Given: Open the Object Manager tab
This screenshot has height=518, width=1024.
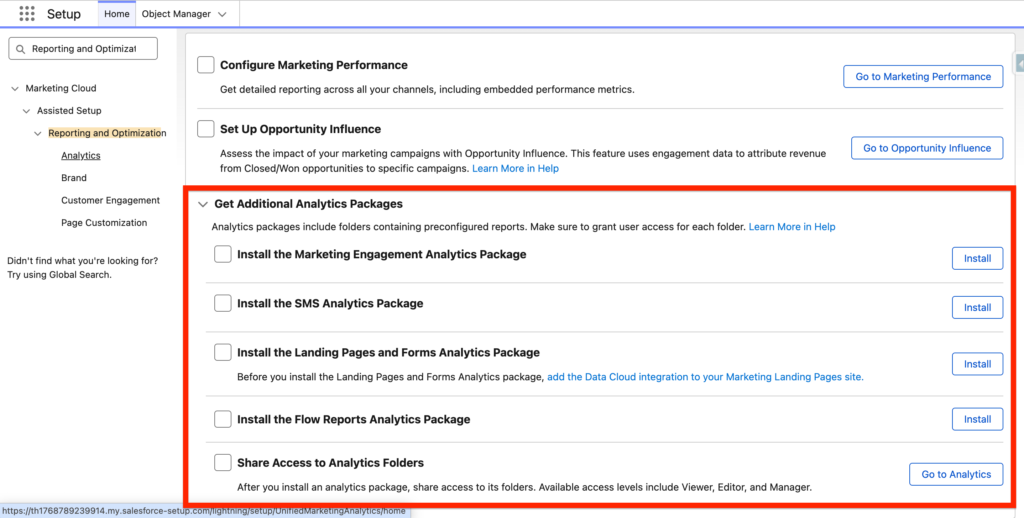Looking at the screenshot, I should (x=176, y=14).
